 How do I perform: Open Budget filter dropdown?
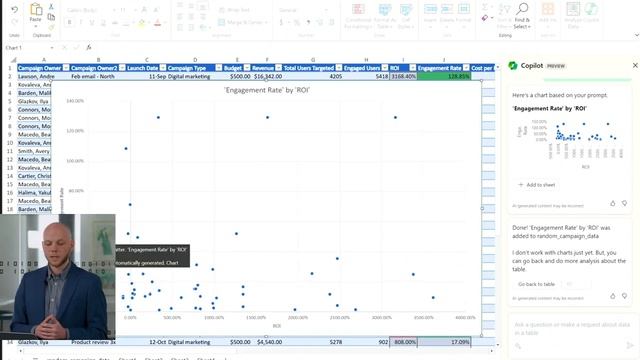(247, 68)
